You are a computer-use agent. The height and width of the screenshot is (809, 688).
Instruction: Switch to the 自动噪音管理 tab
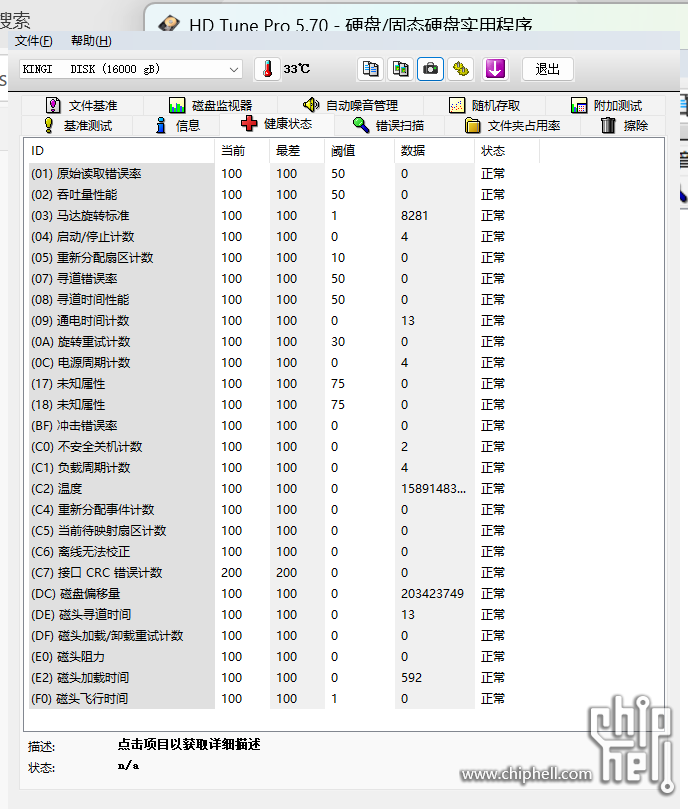[350, 105]
